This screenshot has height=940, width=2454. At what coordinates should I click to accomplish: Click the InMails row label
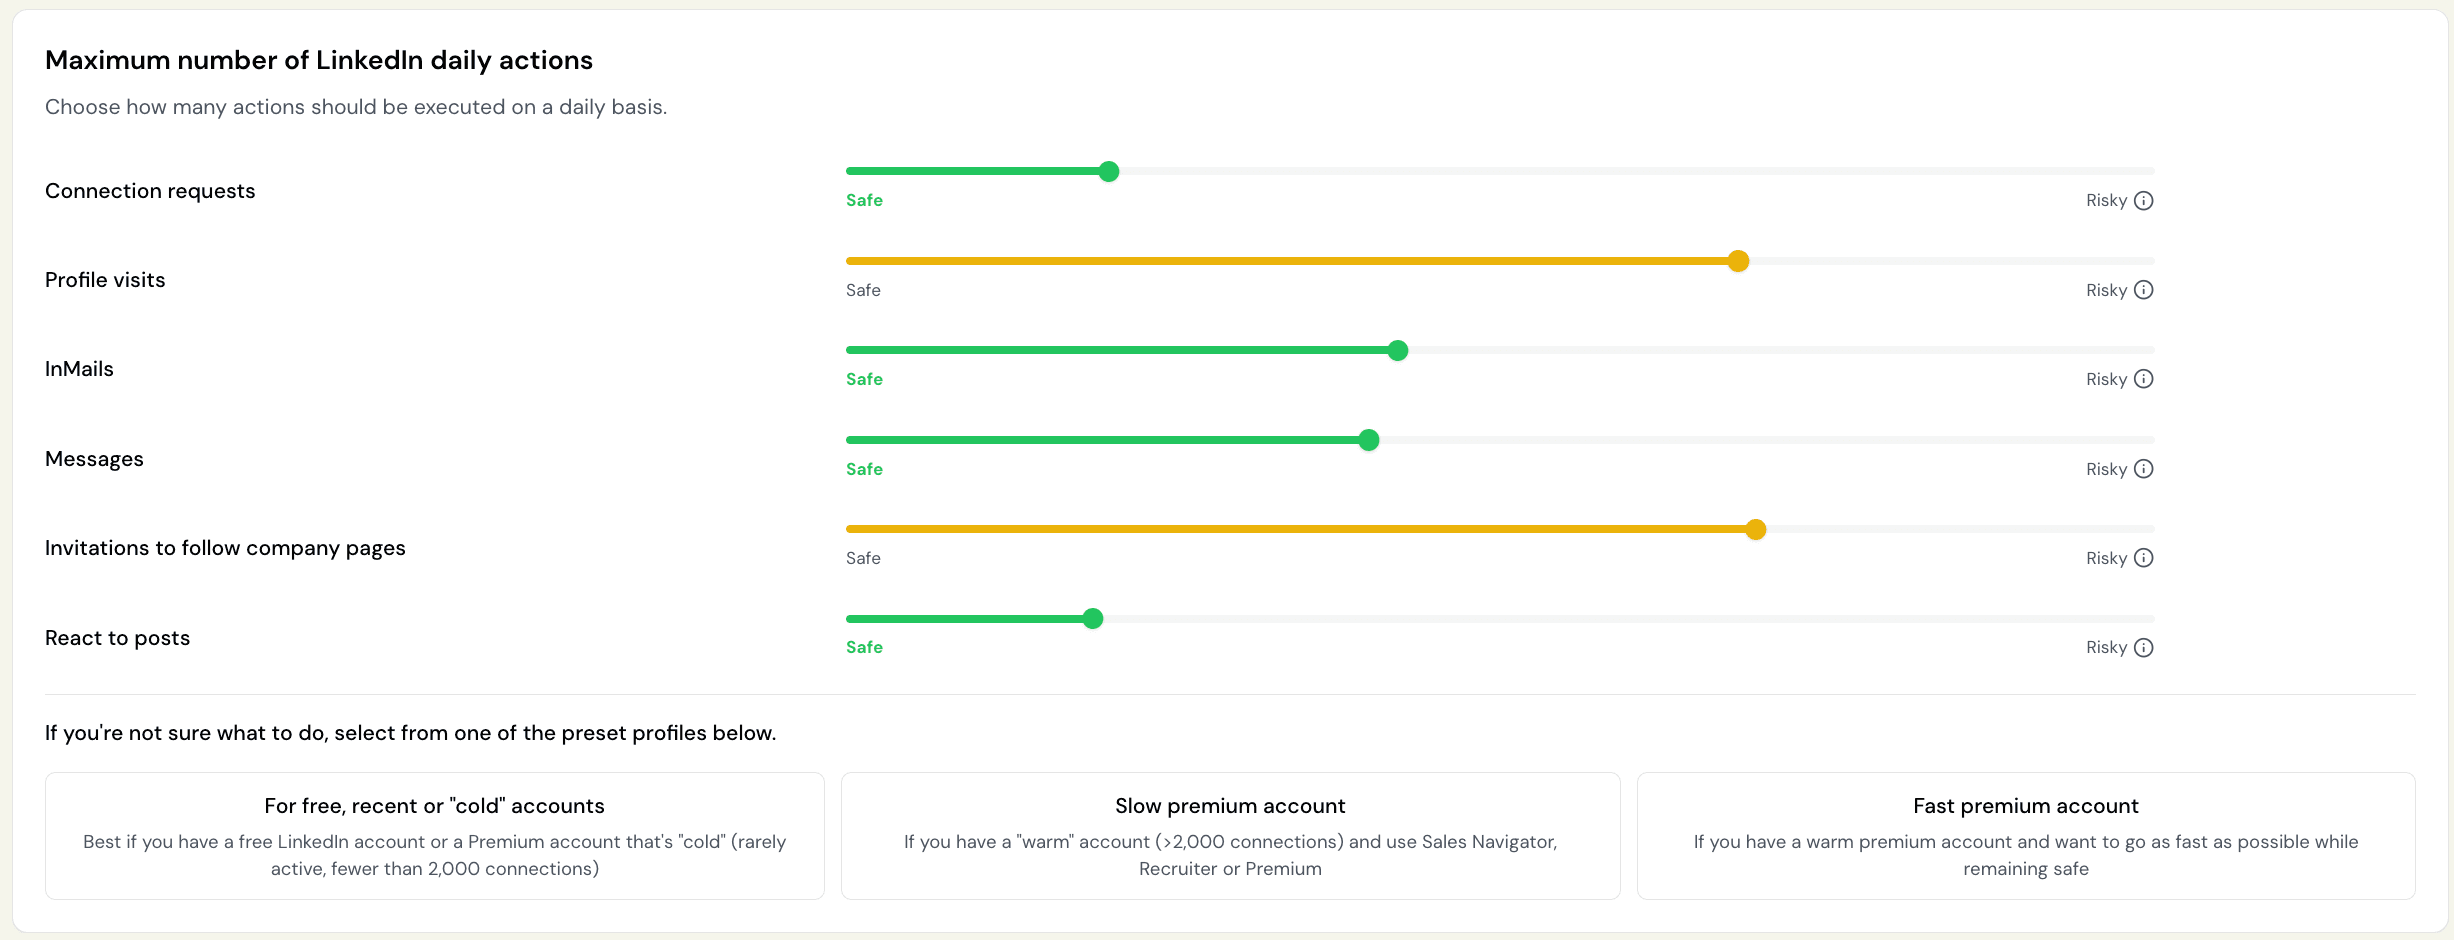pos(78,368)
